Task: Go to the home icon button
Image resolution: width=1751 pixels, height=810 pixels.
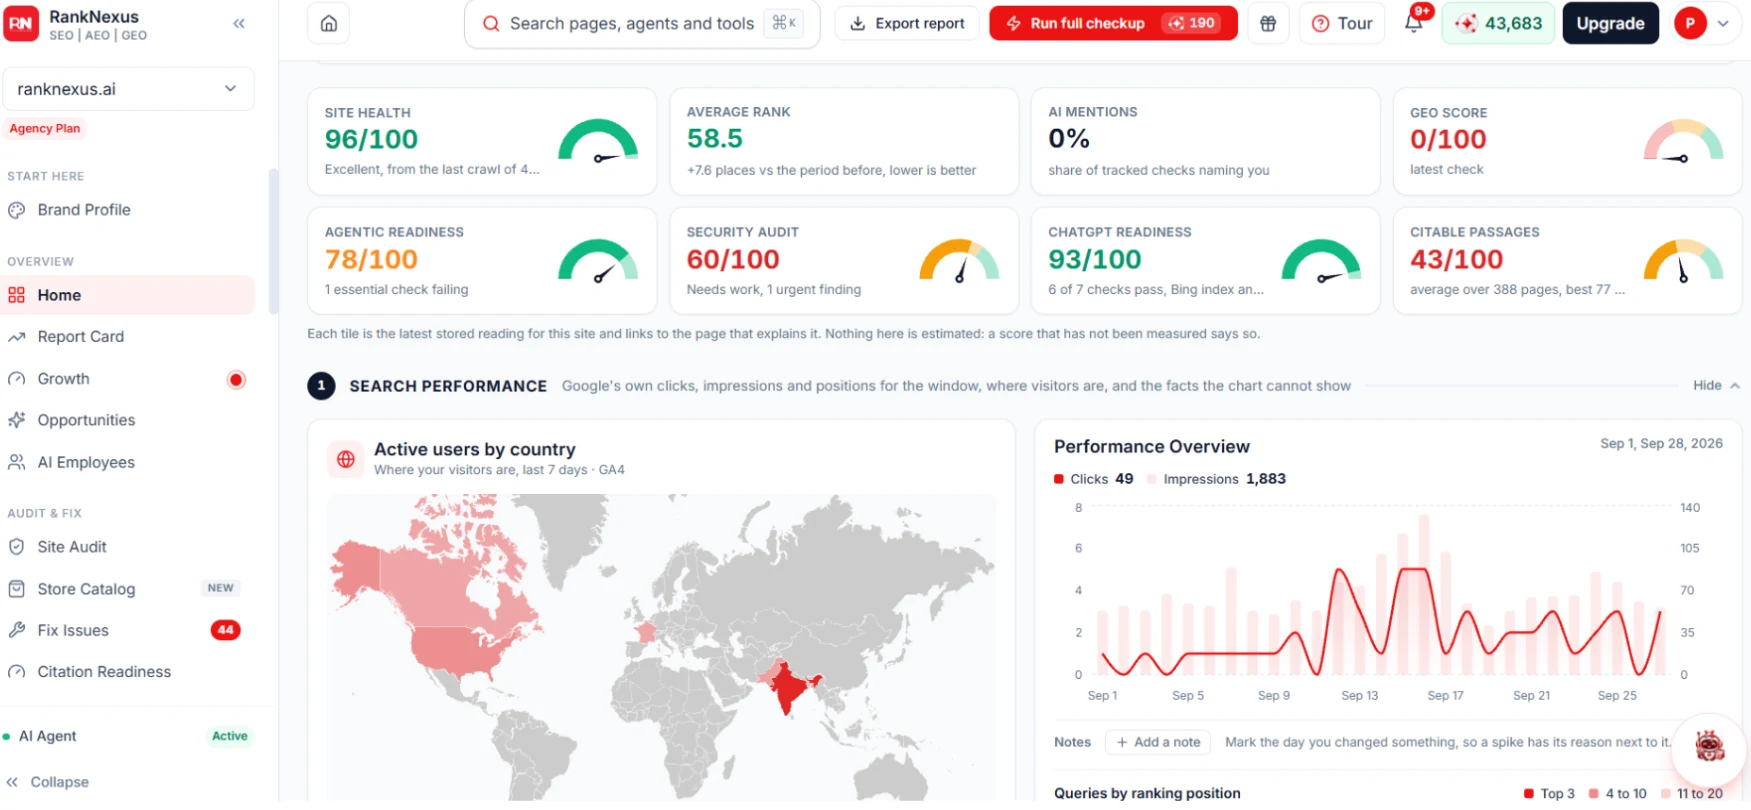Action: (x=329, y=24)
